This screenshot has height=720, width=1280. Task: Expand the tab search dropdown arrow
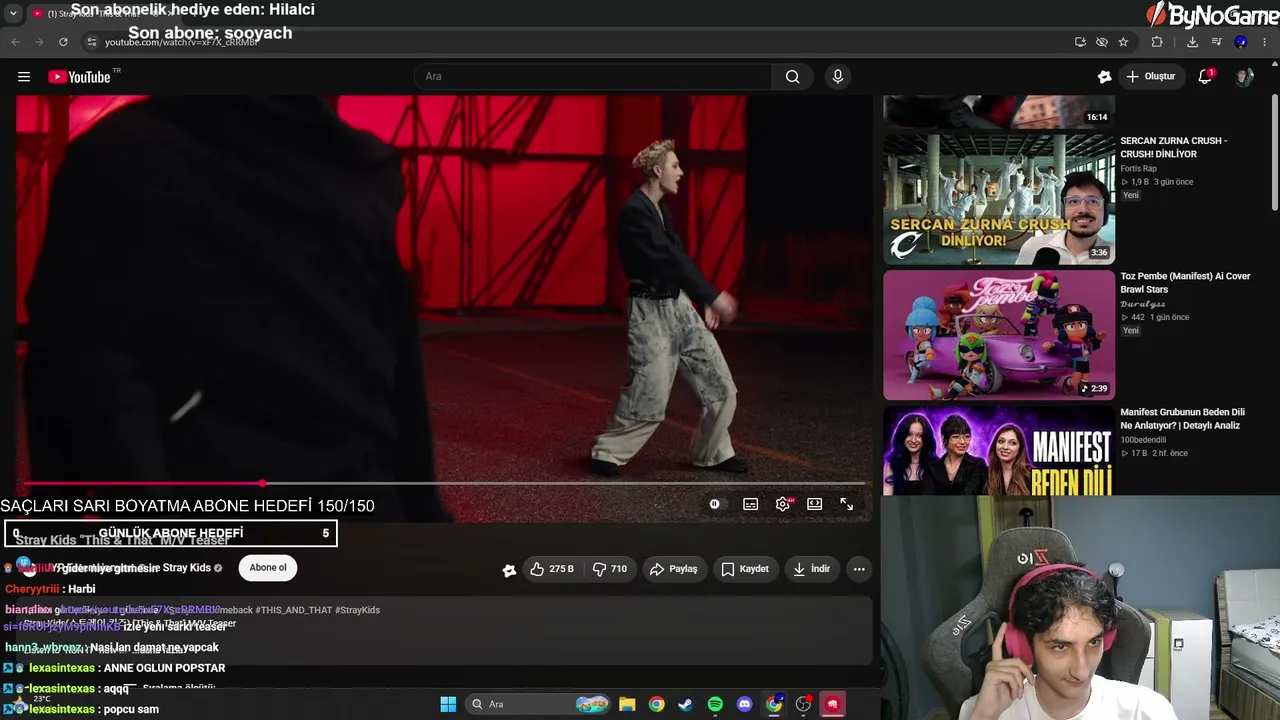13,13
